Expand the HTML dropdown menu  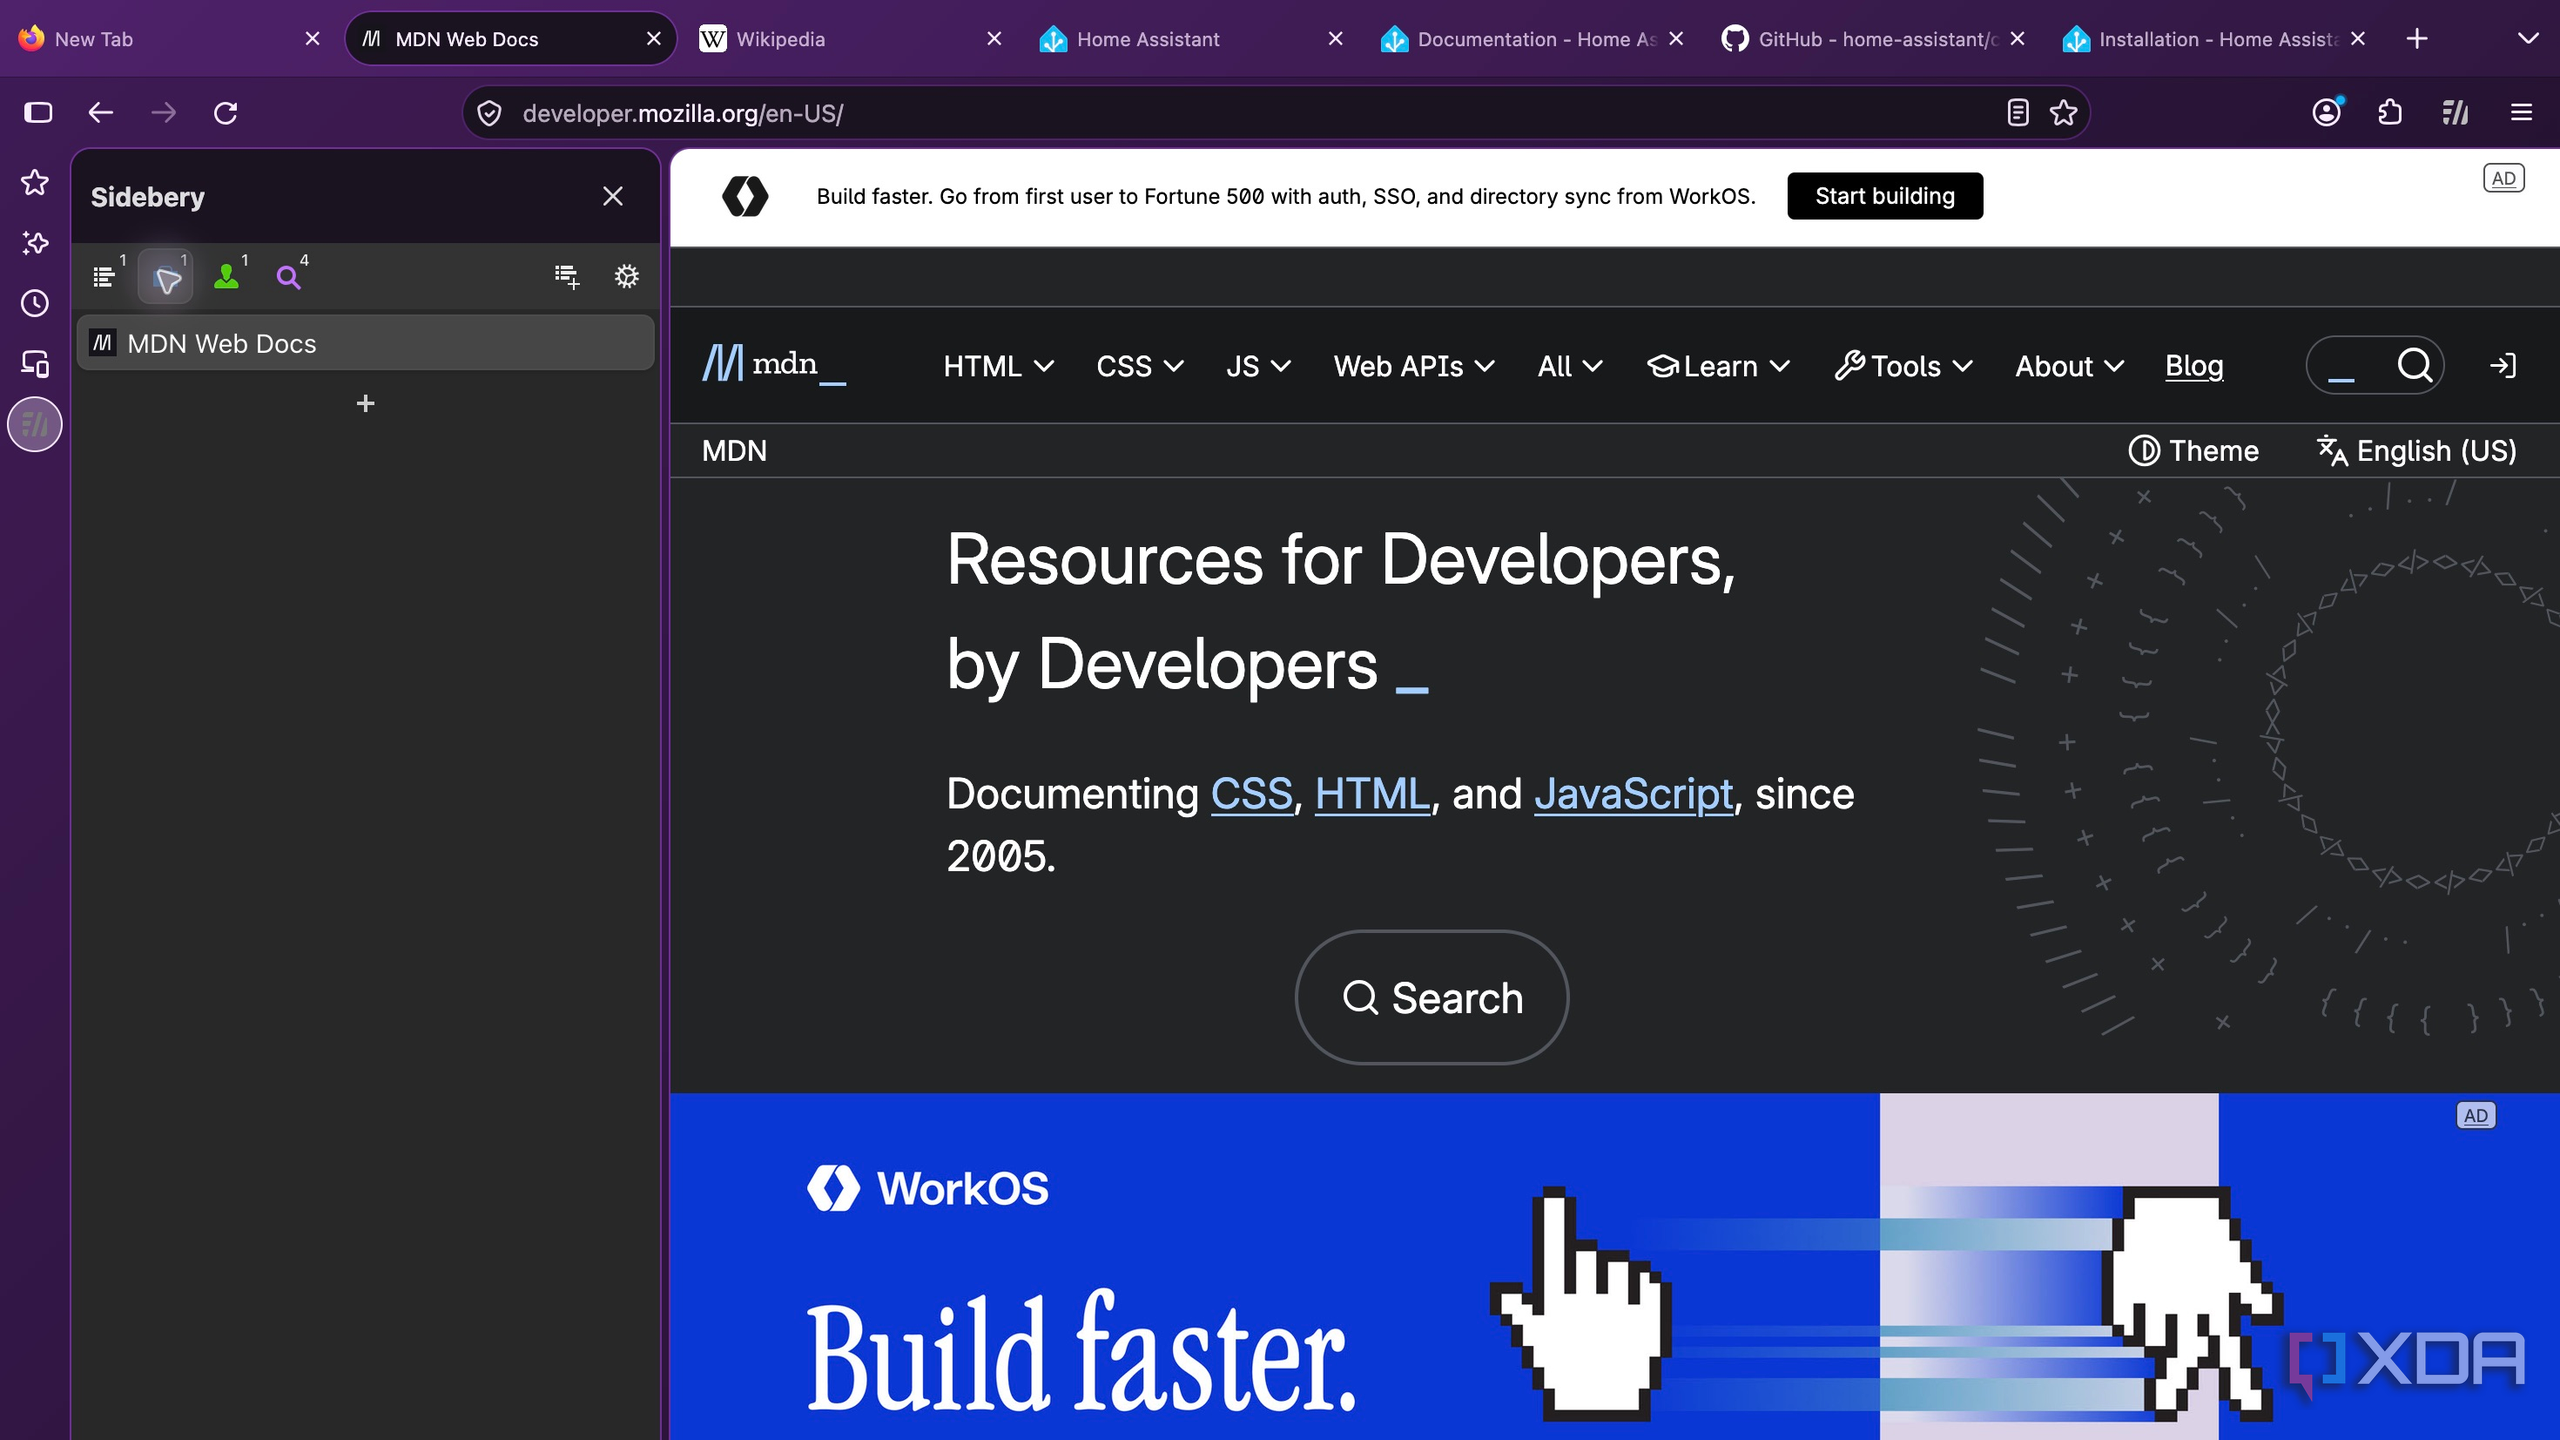point(999,366)
